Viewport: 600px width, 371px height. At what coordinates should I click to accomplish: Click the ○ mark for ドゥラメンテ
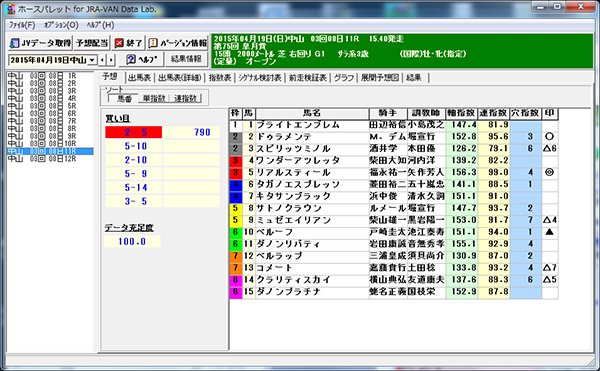click(549, 137)
